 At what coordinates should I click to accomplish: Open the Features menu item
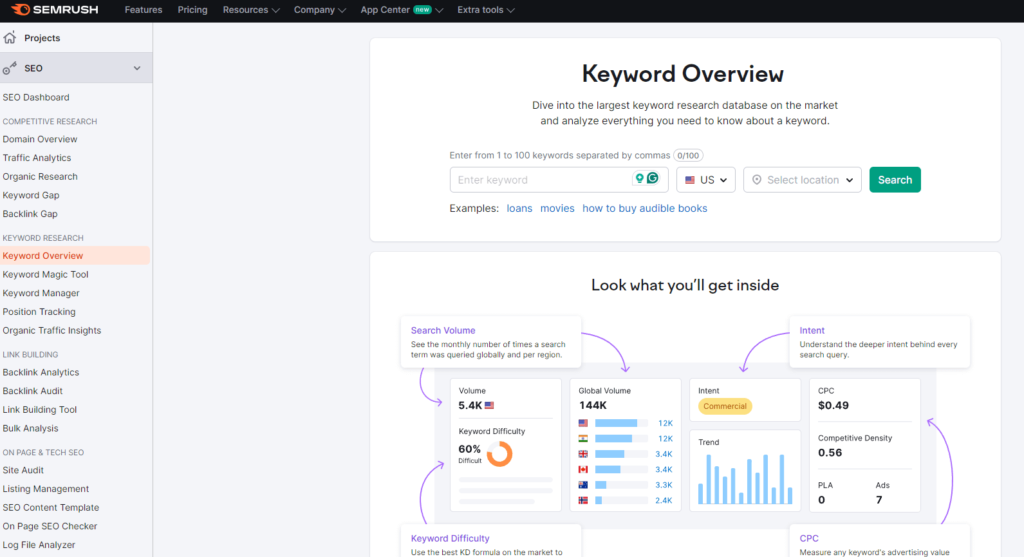click(143, 10)
